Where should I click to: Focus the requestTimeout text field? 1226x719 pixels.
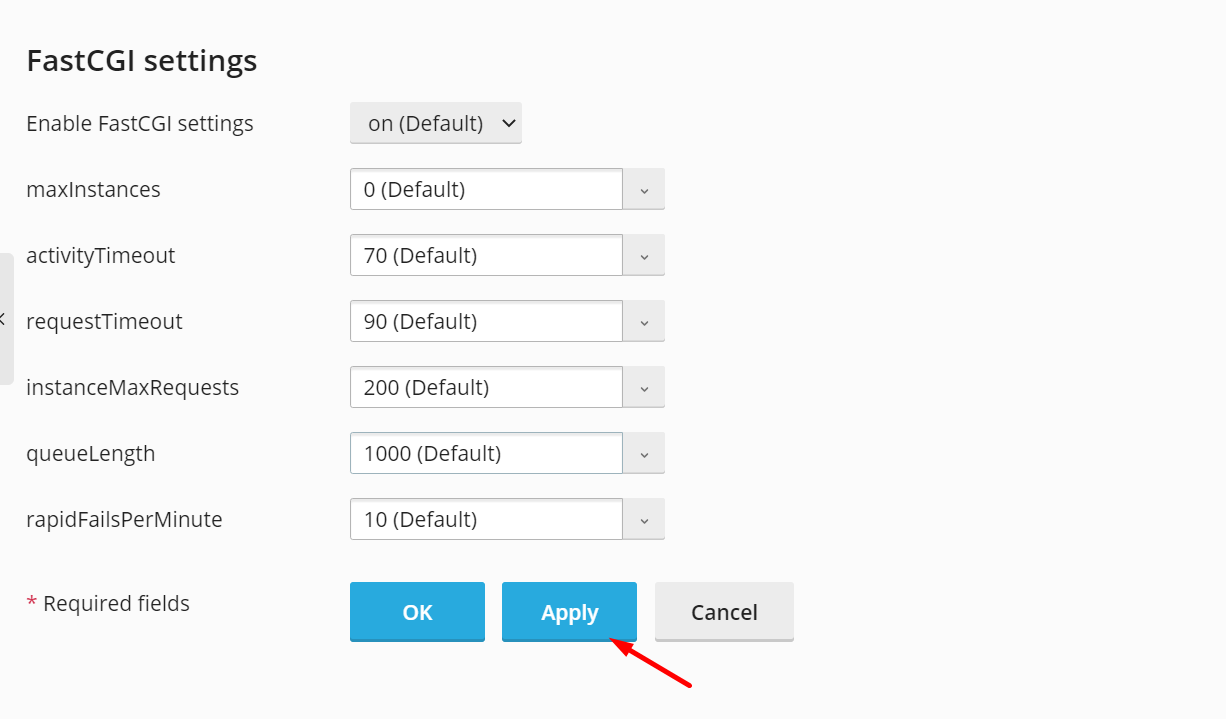coord(486,321)
